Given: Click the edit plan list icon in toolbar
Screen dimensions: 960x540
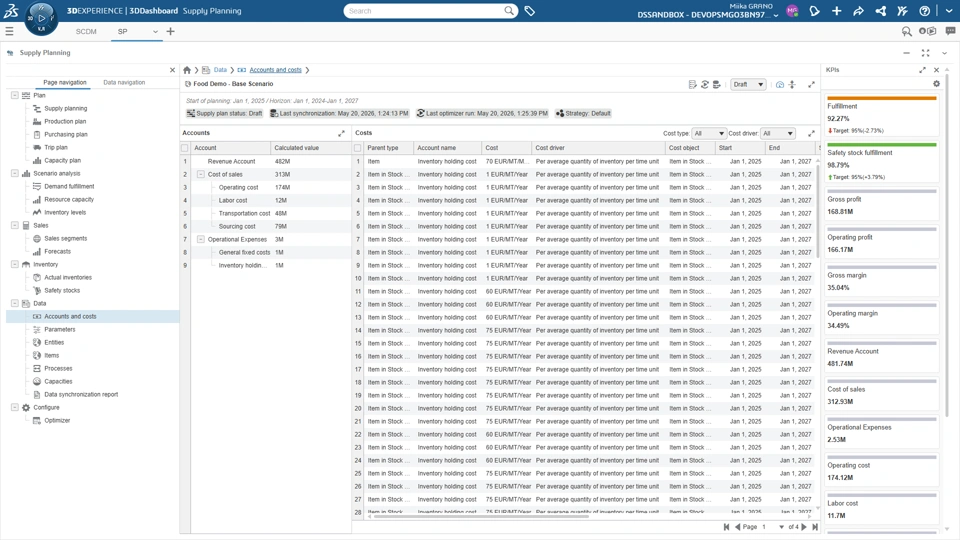Looking at the screenshot, I should 692,84.
